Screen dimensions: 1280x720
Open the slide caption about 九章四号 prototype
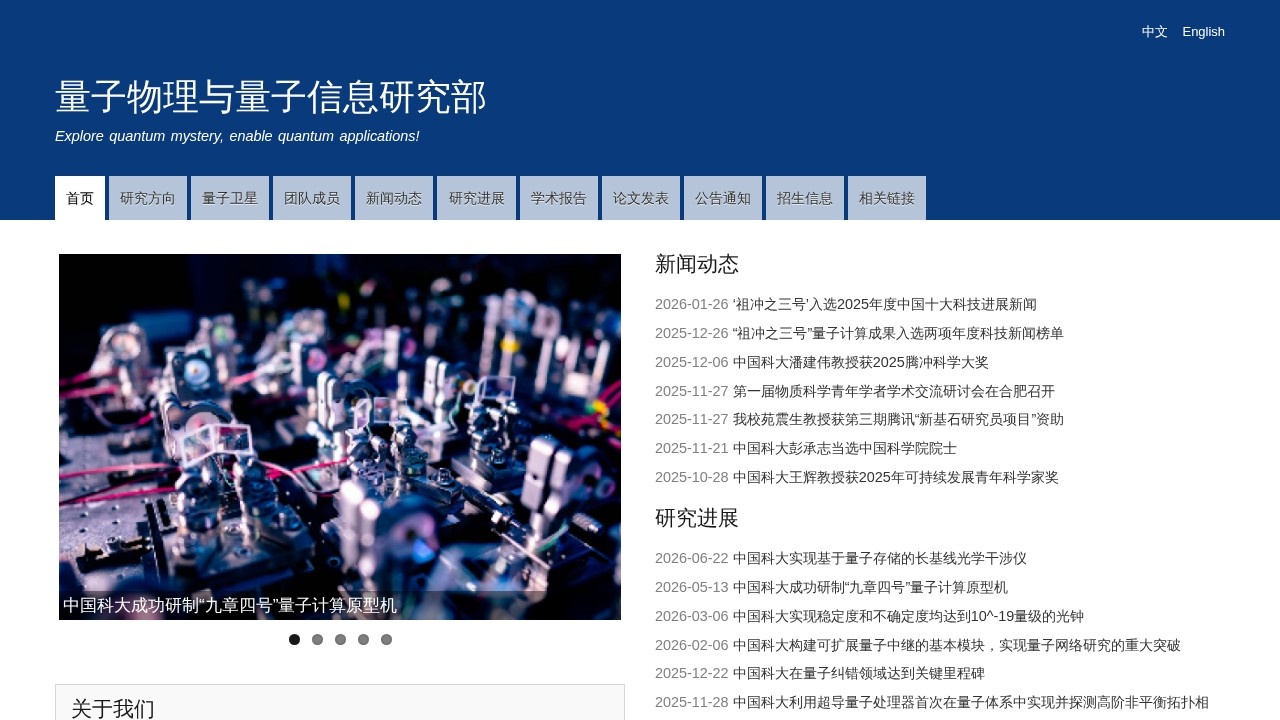230,605
